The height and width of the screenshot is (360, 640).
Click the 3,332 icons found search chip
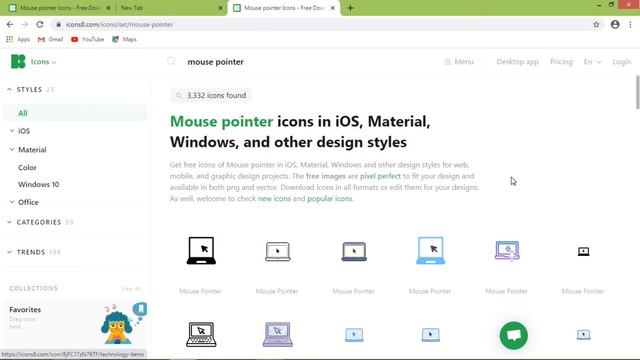coord(211,96)
